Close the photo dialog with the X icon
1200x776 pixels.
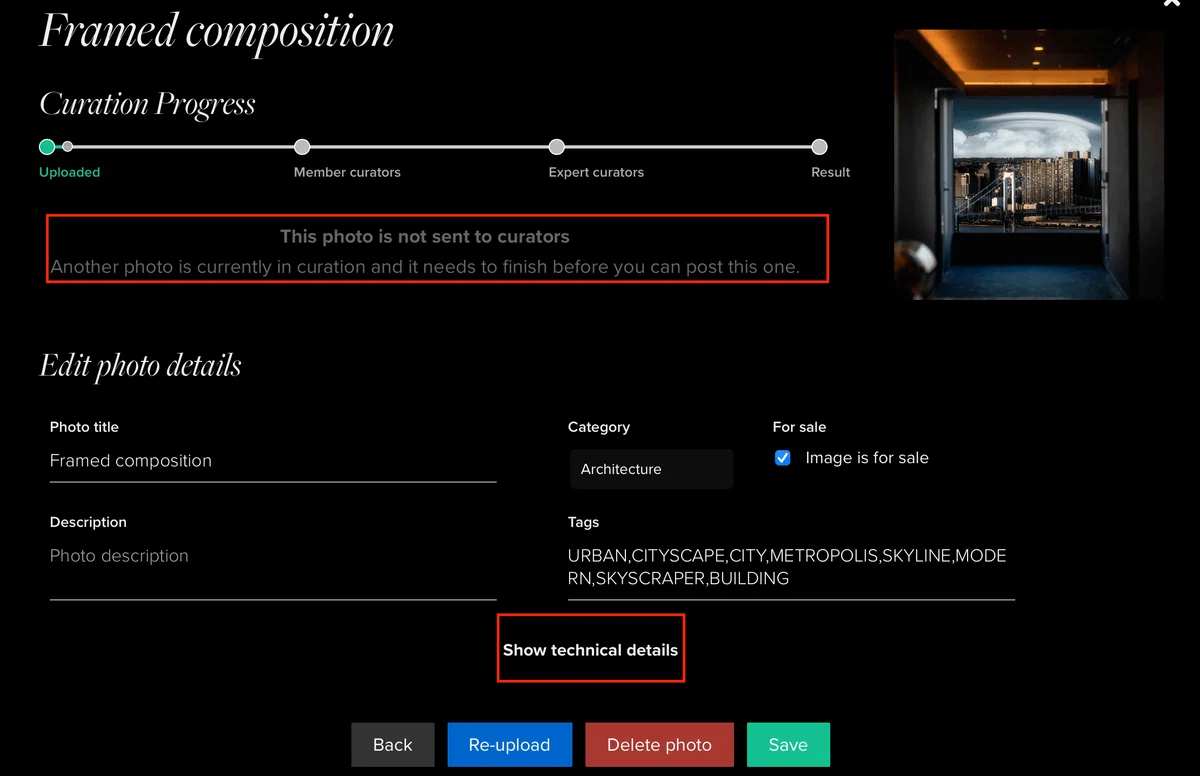click(x=1172, y=3)
